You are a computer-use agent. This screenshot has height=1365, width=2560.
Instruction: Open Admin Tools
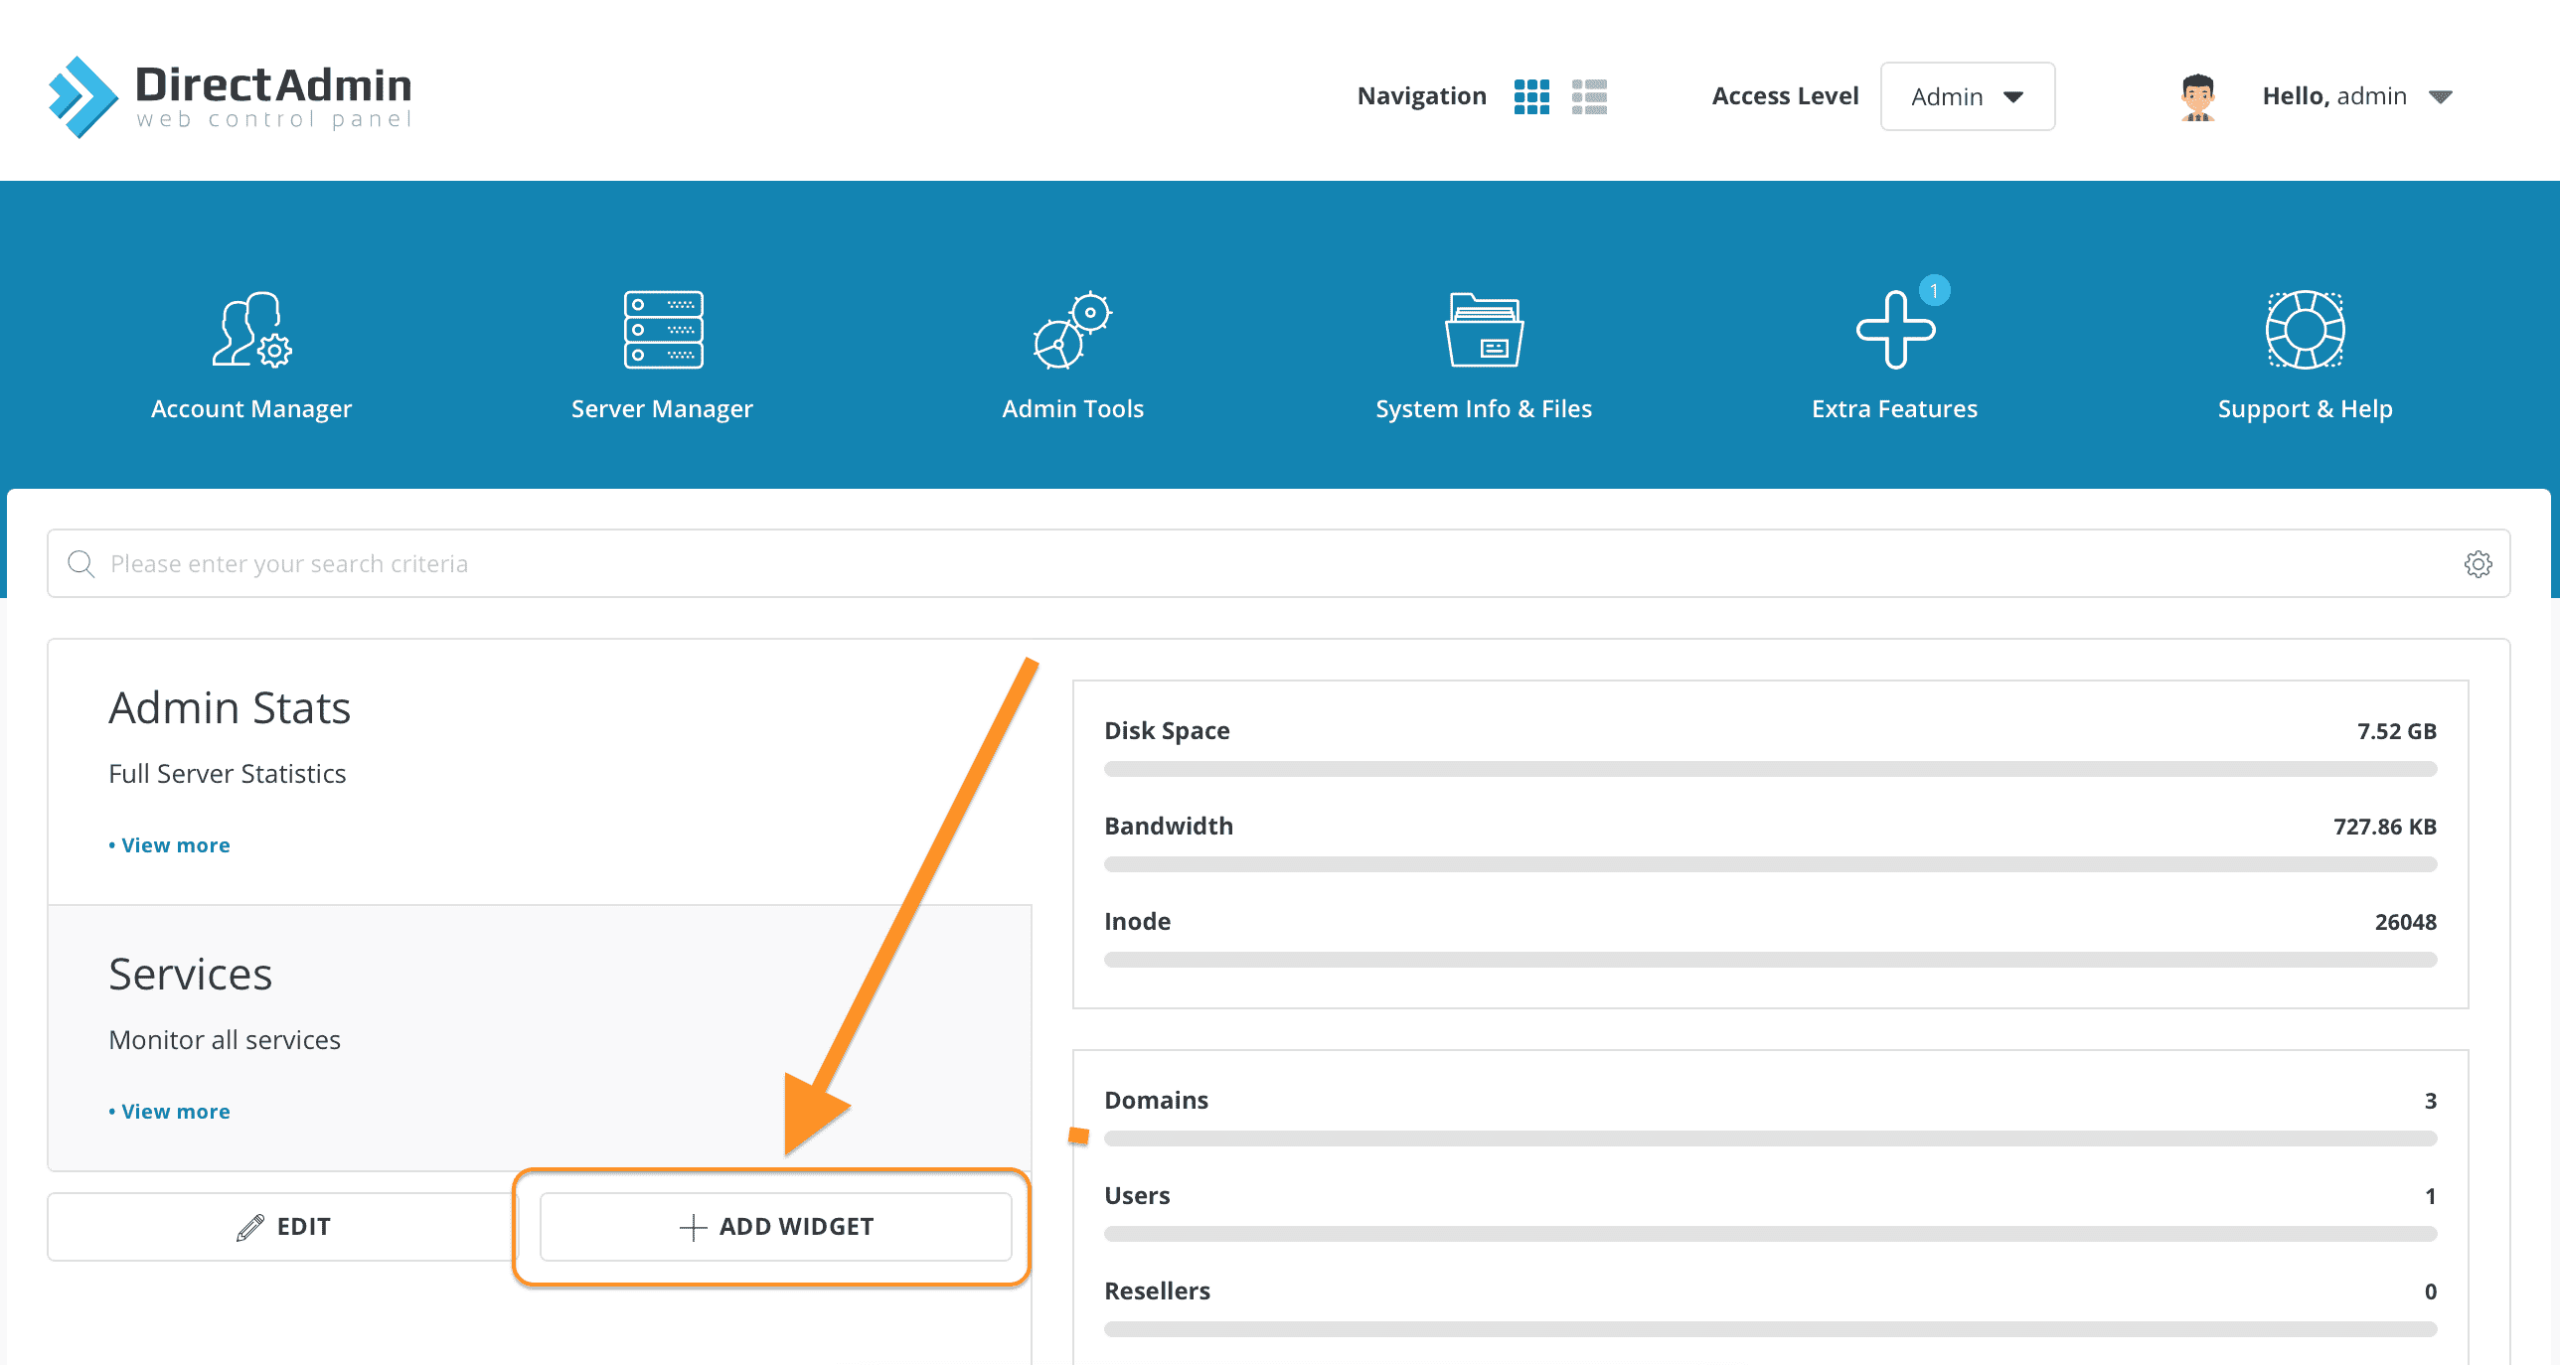coord(1072,355)
